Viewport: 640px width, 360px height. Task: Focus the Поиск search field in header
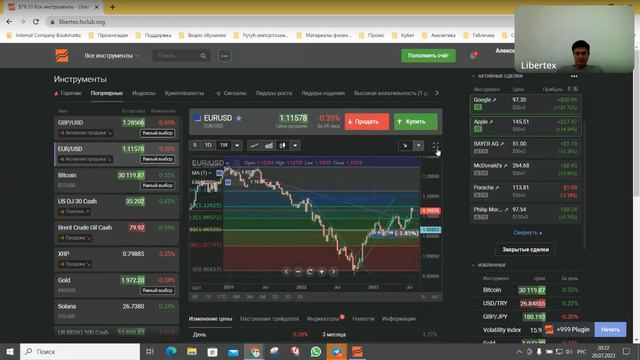(181, 56)
